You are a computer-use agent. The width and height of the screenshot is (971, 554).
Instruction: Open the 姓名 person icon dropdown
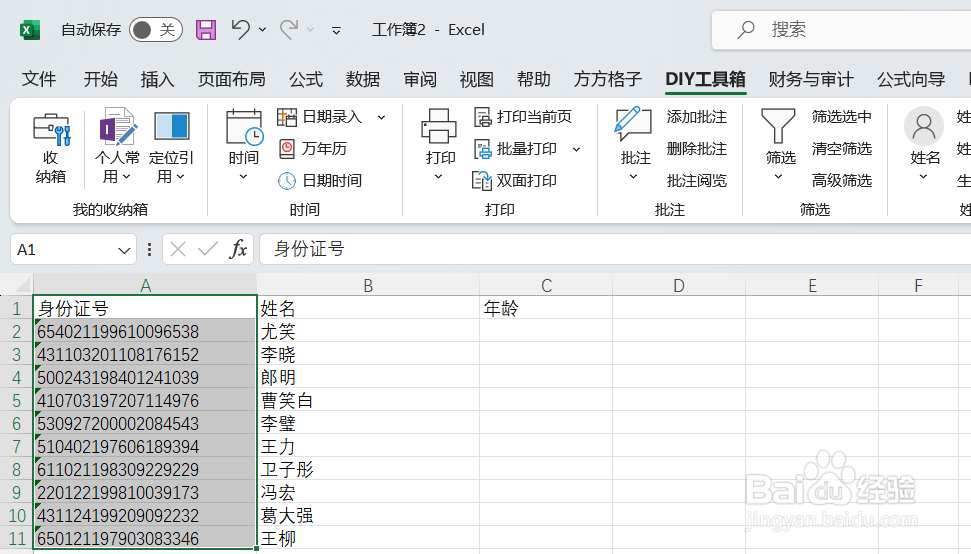click(x=925, y=146)
